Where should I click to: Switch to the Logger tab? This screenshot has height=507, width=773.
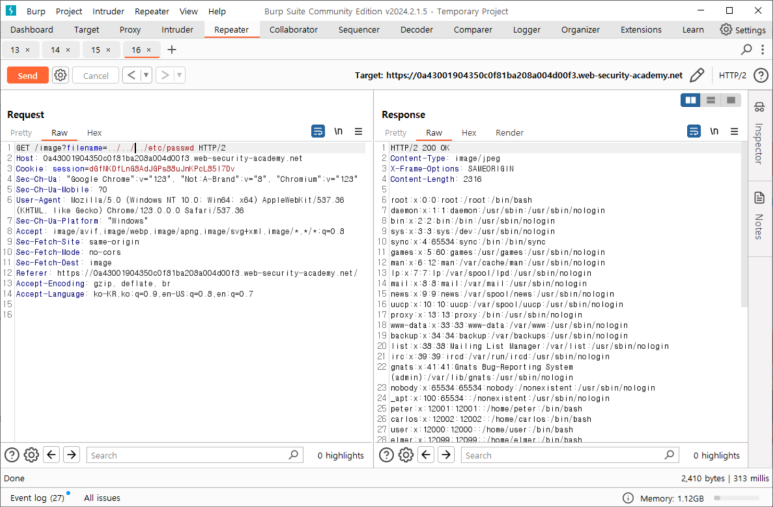point(527,30)
